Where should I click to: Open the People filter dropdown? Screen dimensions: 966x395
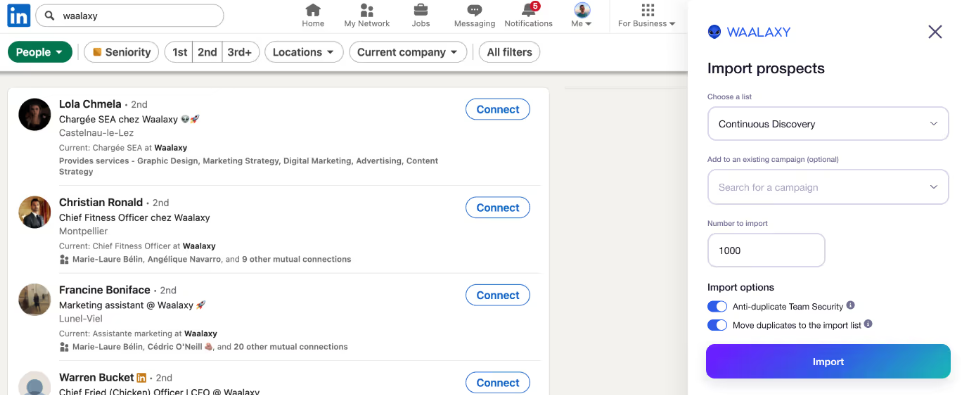[40, 52]
